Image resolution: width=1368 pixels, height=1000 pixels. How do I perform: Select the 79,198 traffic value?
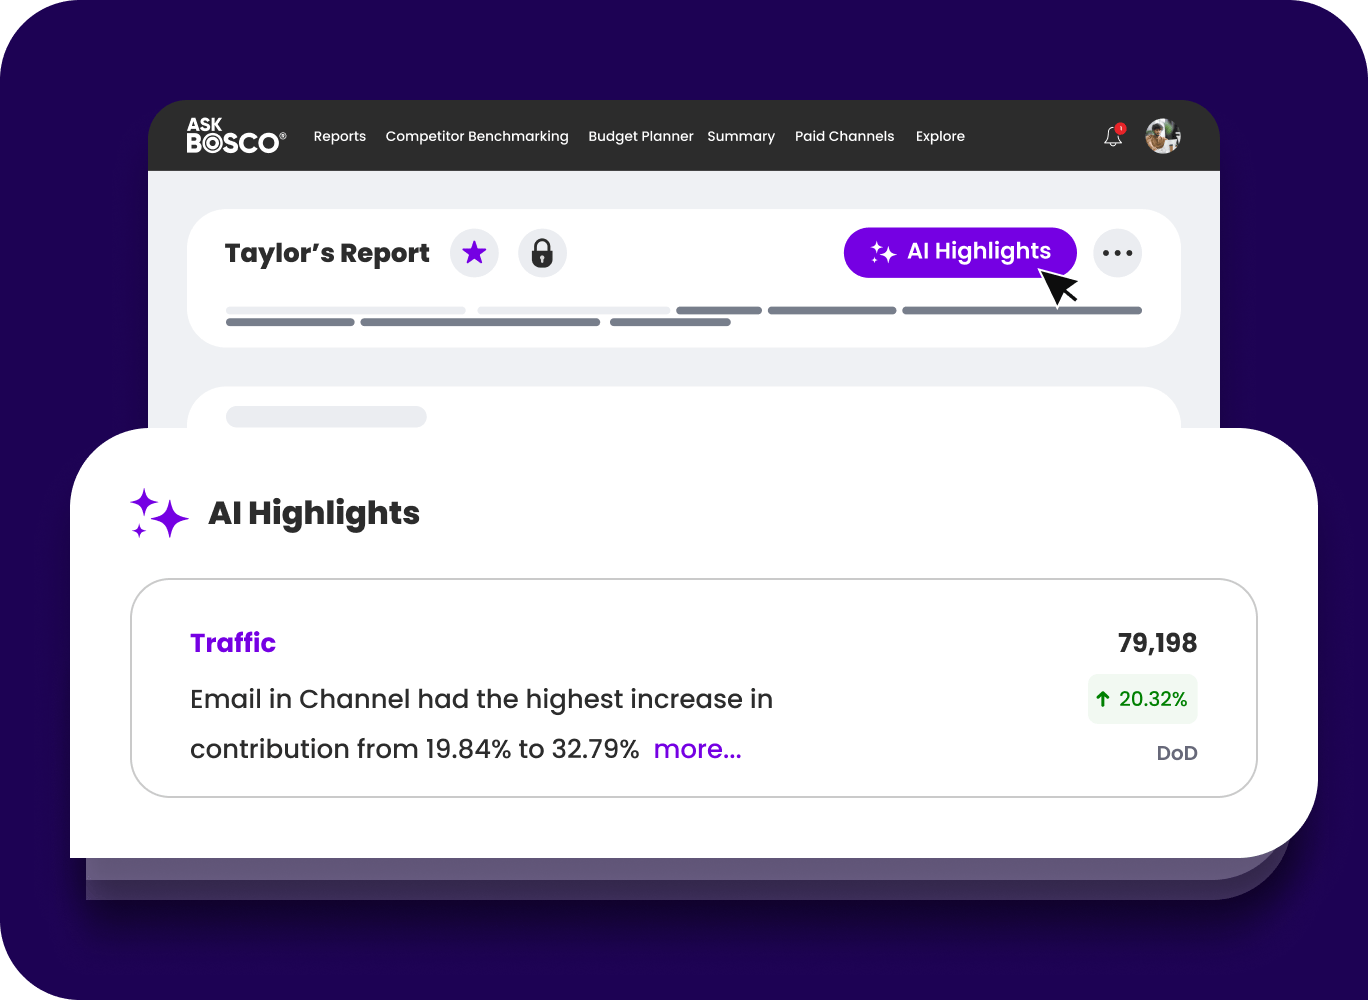click(1157, 643)
